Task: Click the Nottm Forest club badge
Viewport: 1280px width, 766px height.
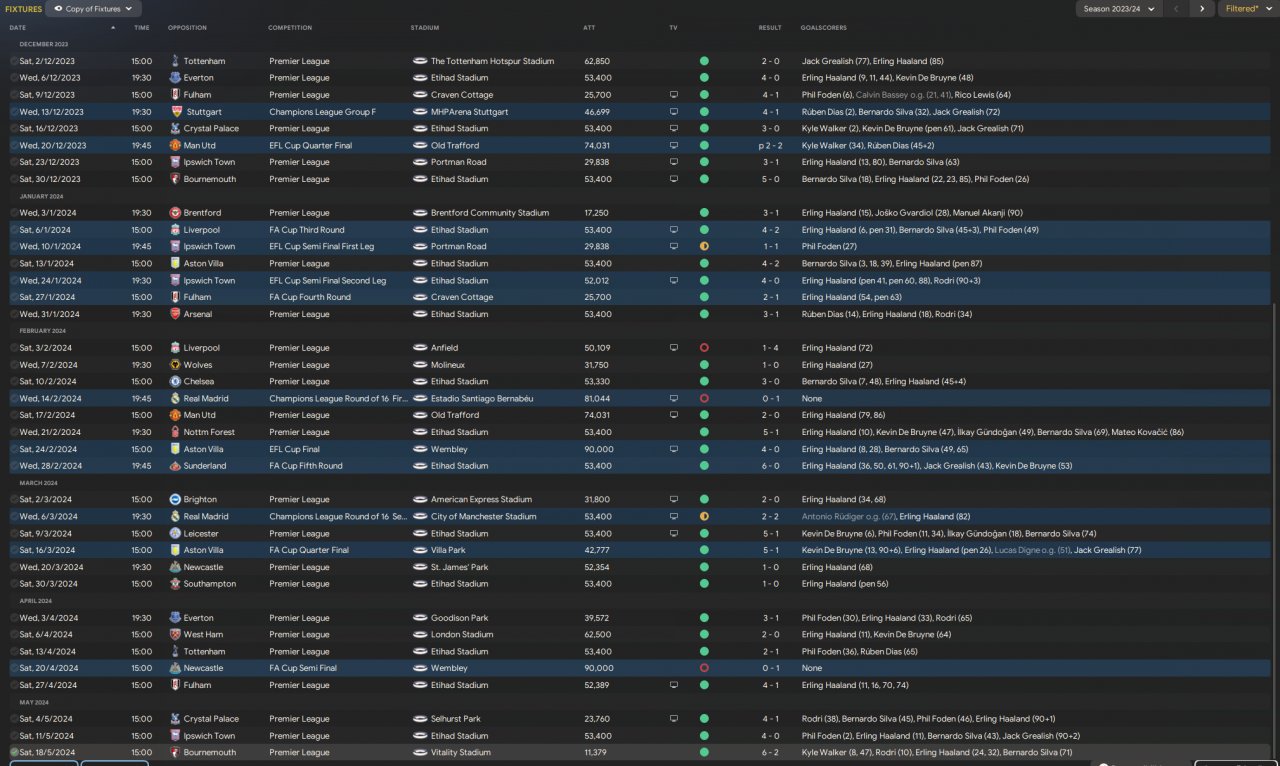Action: coord(176,432)
